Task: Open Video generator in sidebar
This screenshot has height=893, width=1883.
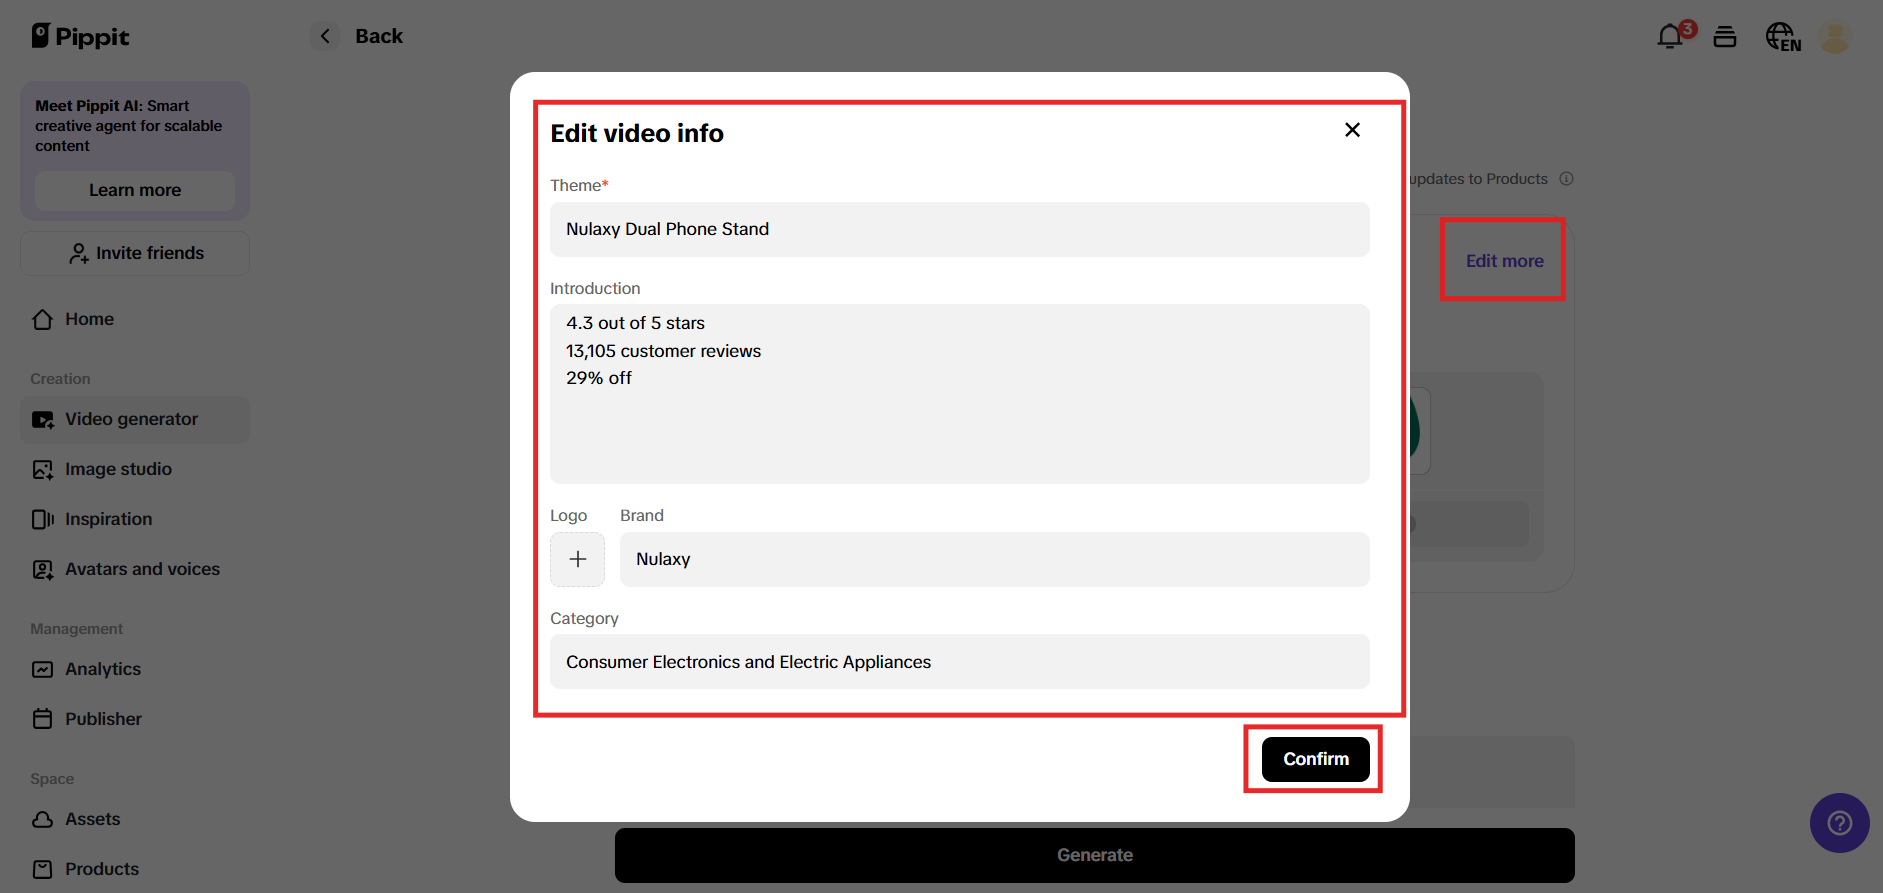Action: (135, 419)
